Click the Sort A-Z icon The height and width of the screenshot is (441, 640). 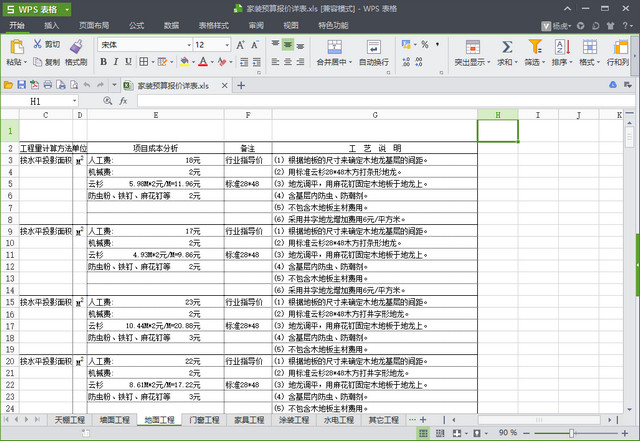tap(562, 47)
